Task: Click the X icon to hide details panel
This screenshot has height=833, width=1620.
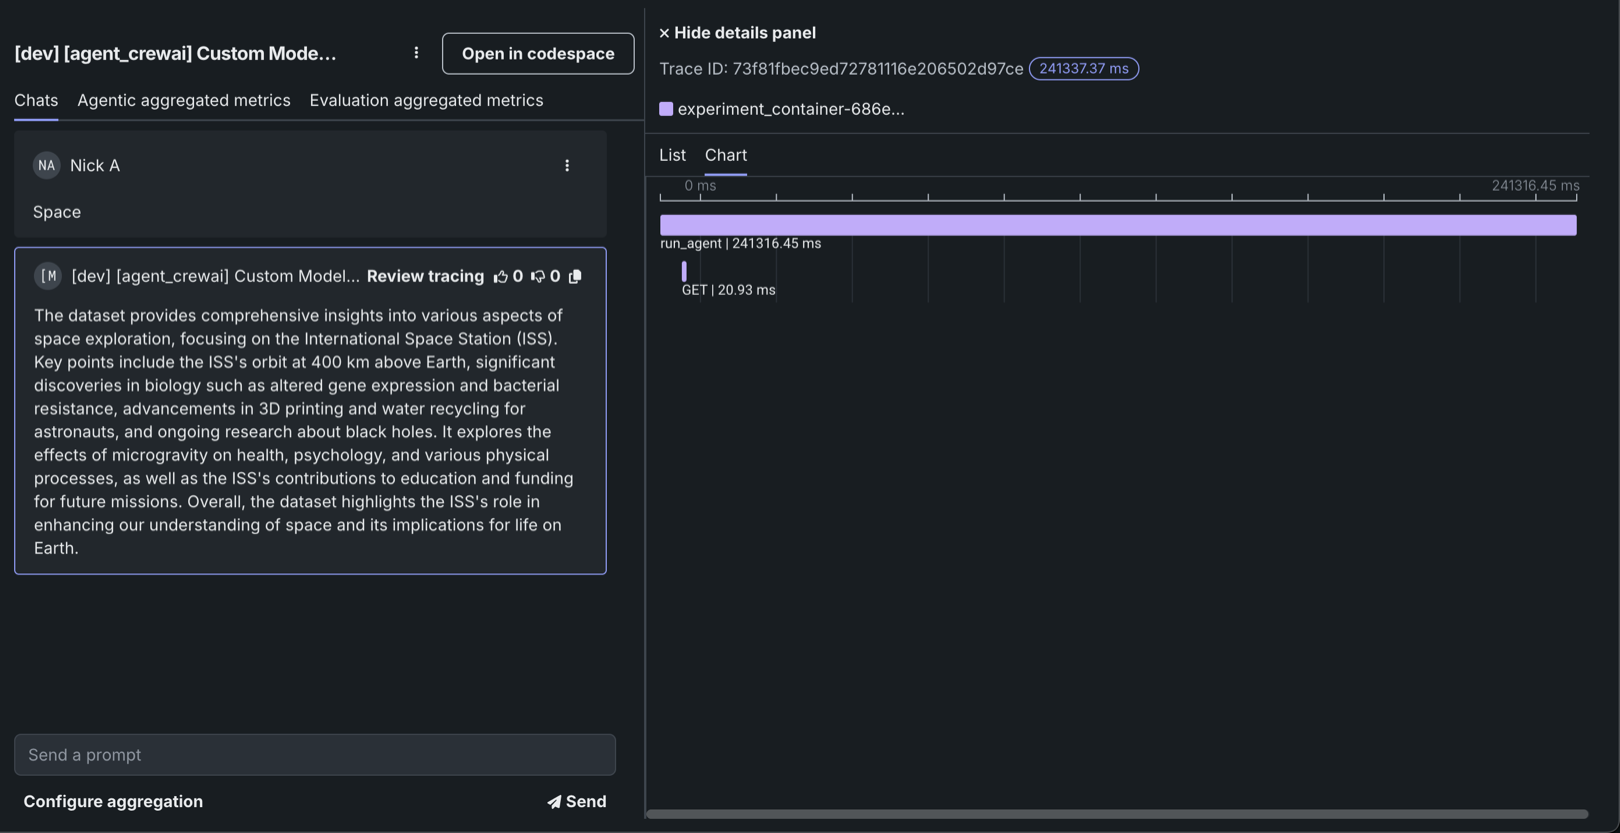Action: (664, 33)
